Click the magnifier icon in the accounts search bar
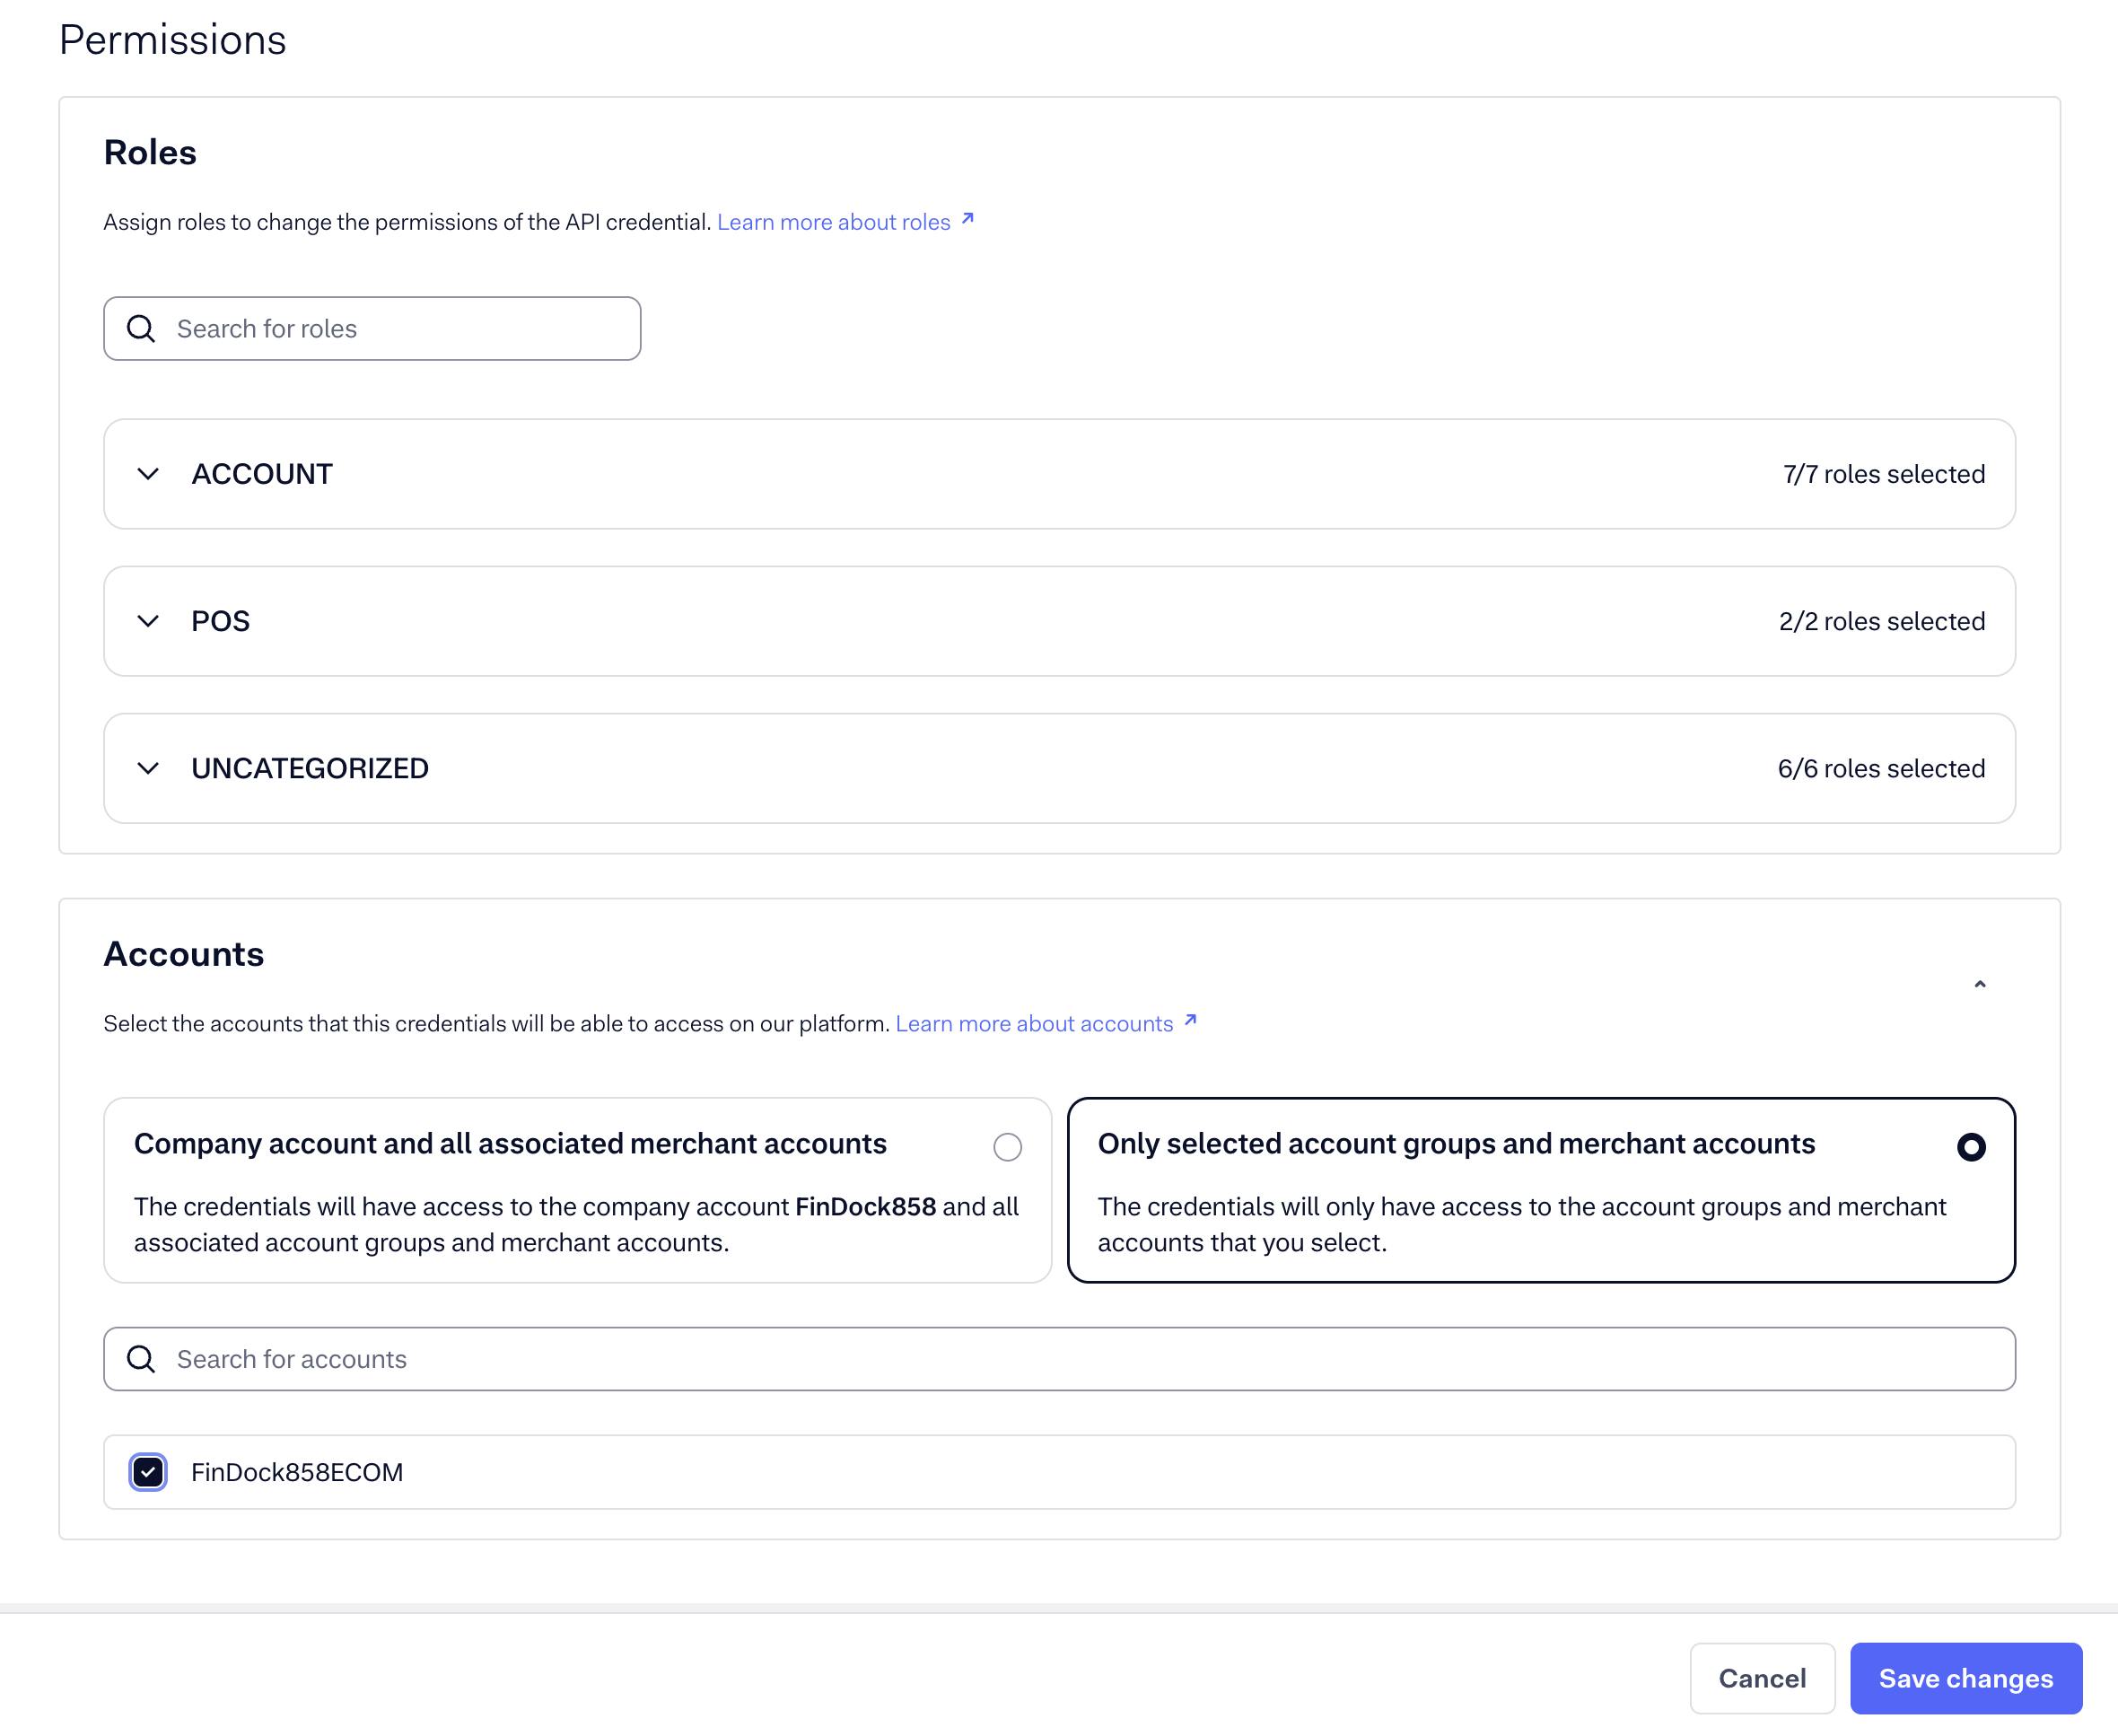Viewport: 2118px width, 1736px height. 141,1359
